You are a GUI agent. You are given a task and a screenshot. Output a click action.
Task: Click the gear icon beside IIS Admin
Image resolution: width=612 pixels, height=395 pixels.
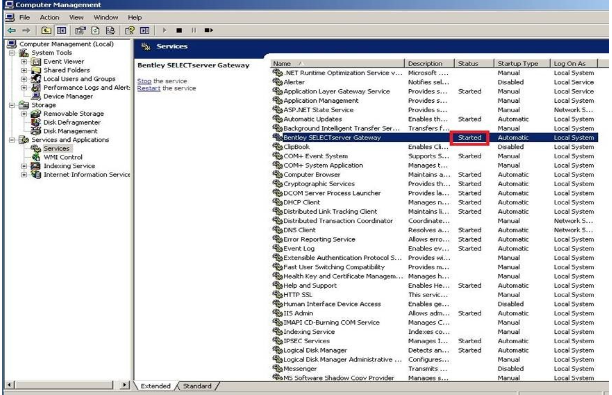(278, 313)
